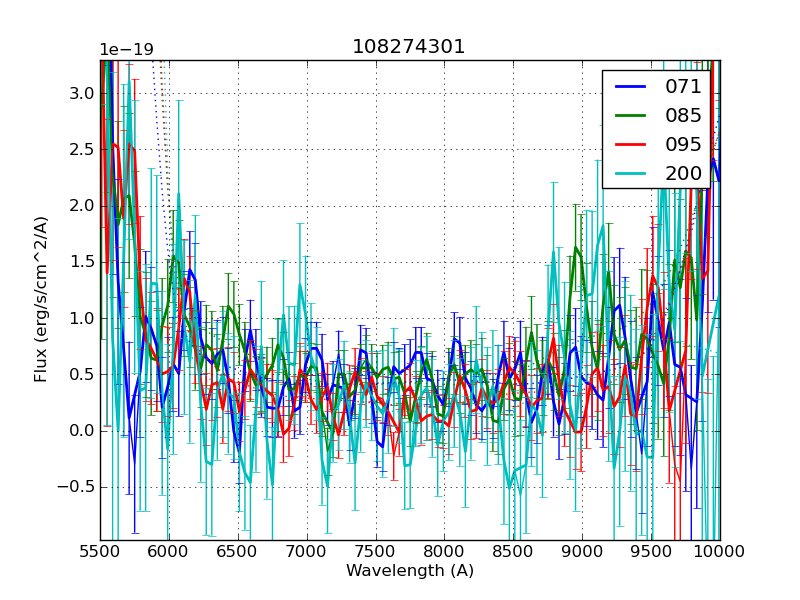
Task: Click the 1.5 y-axis tick label
Action: coord(80,262)
